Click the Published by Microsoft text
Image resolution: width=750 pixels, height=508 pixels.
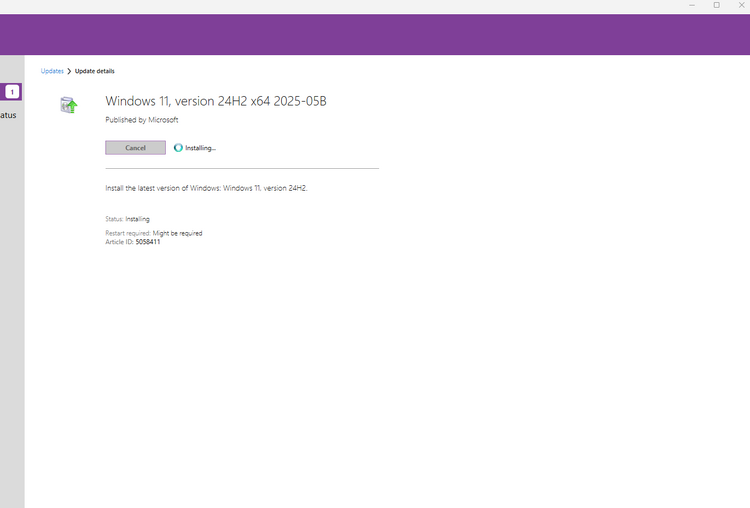142,120
